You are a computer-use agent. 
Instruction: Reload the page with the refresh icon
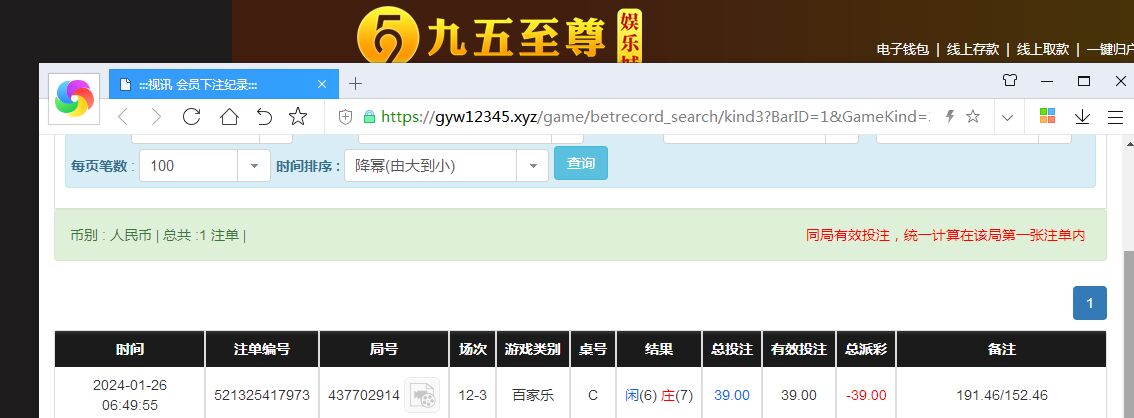point(192,116)
